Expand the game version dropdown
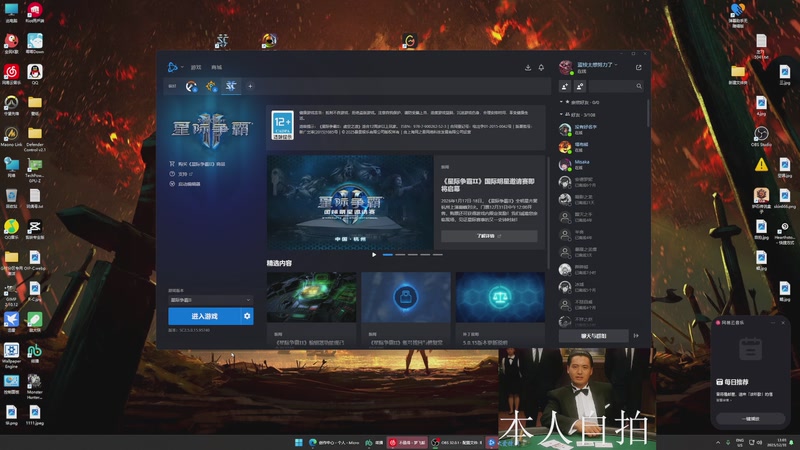The image size is (800, 450). pyautogui.click(x=210, y=300)
